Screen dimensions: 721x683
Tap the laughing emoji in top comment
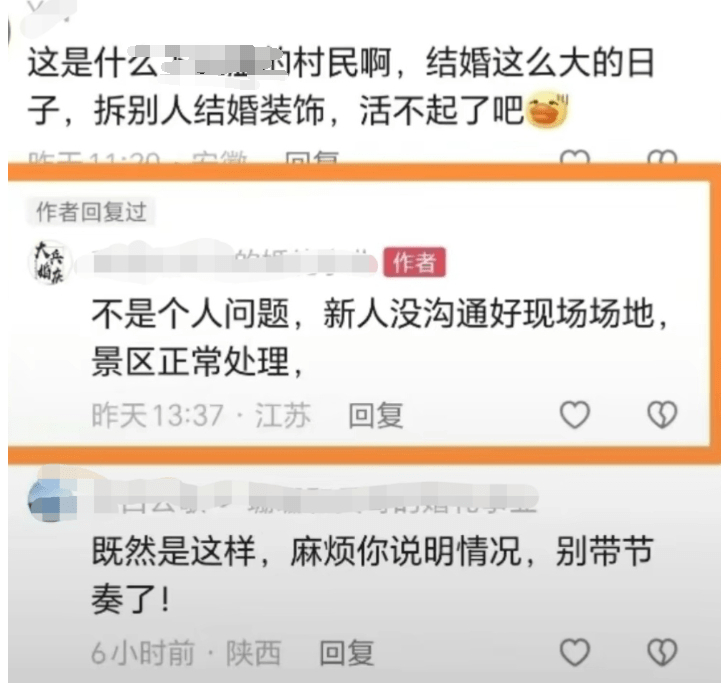coord(547,110)
